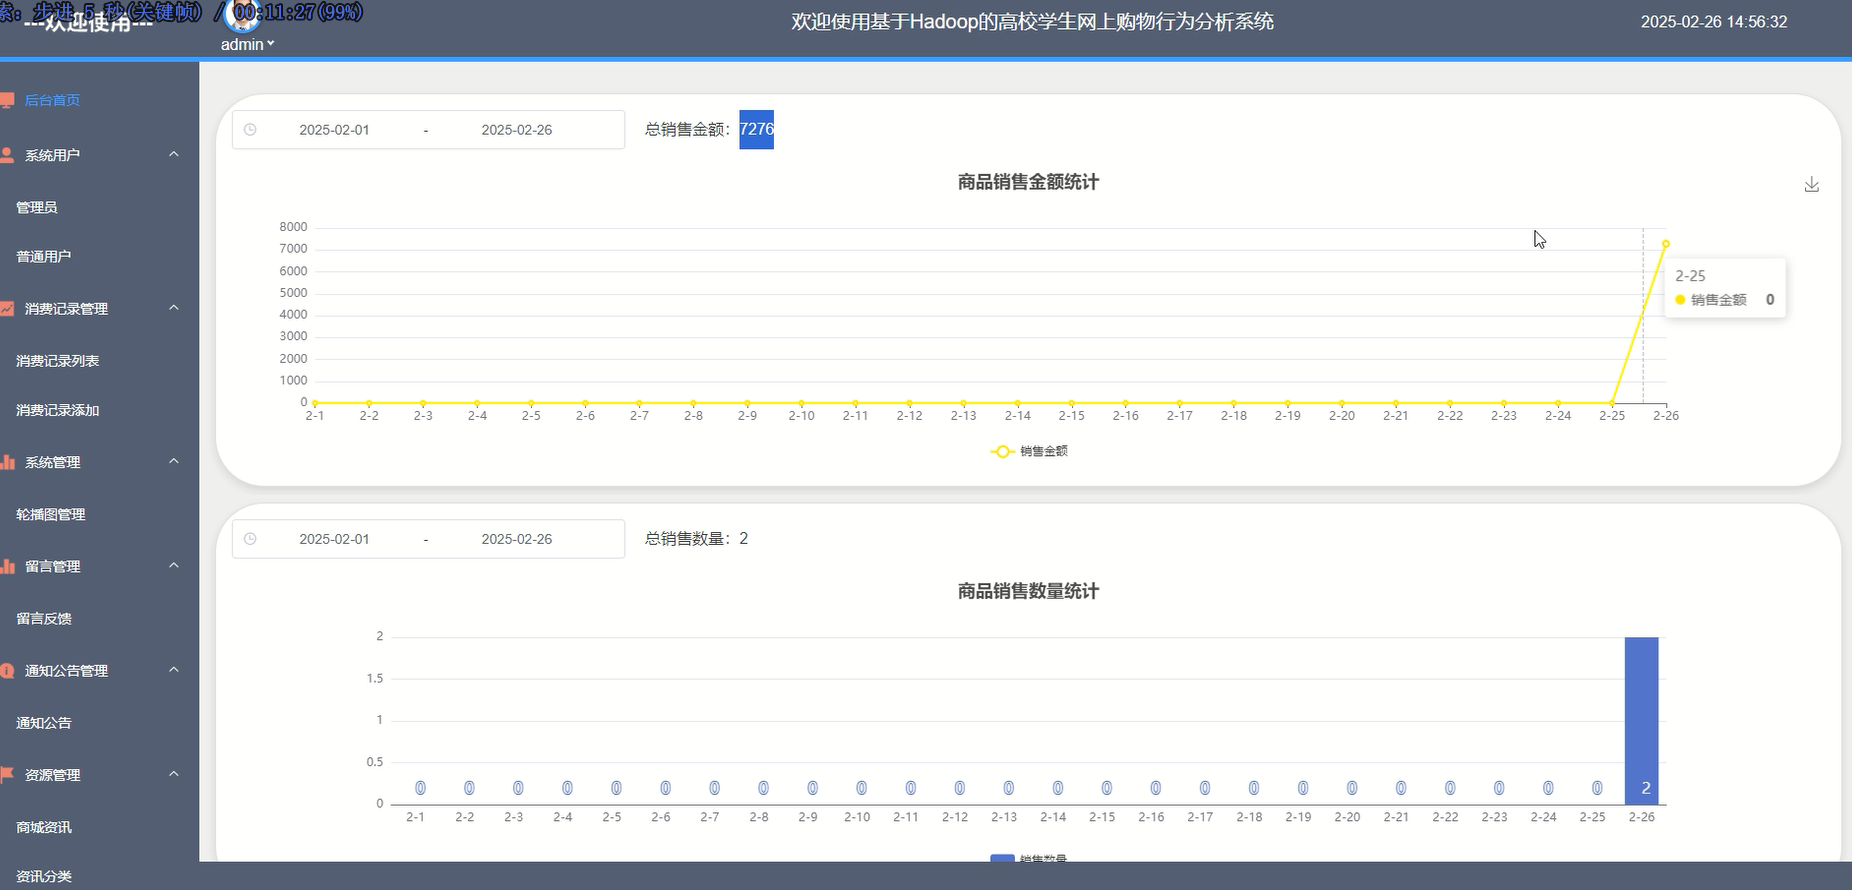Click the system title mentioning Hadoop
The height and width of the screenshot is (890, 1852).
point(1032,22)
